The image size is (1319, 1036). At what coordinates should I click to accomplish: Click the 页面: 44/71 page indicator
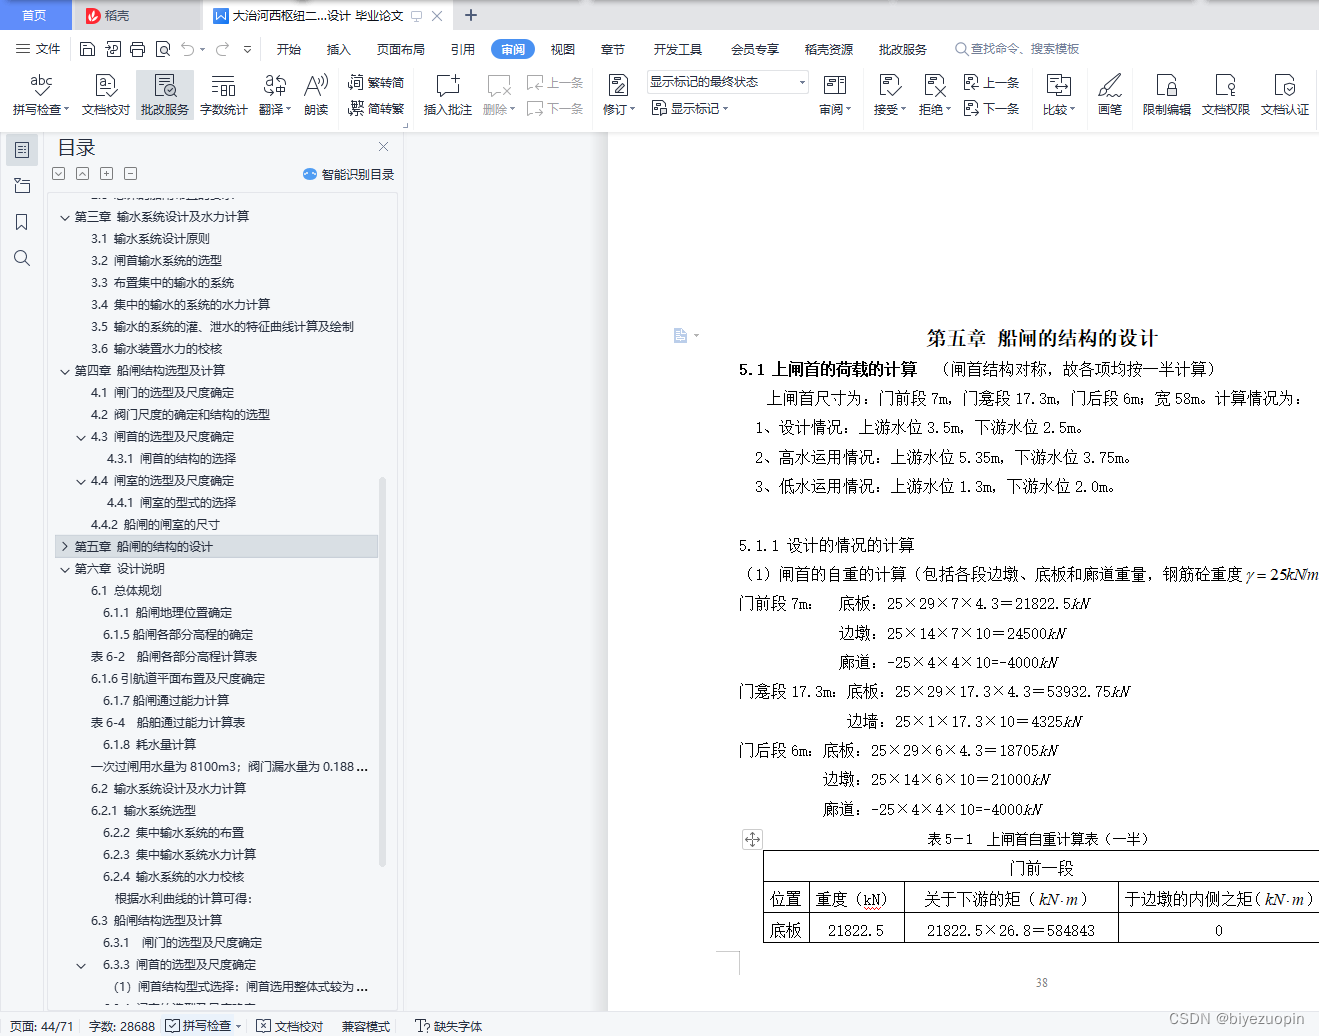pyautogui.click(x=41, y=1025)
